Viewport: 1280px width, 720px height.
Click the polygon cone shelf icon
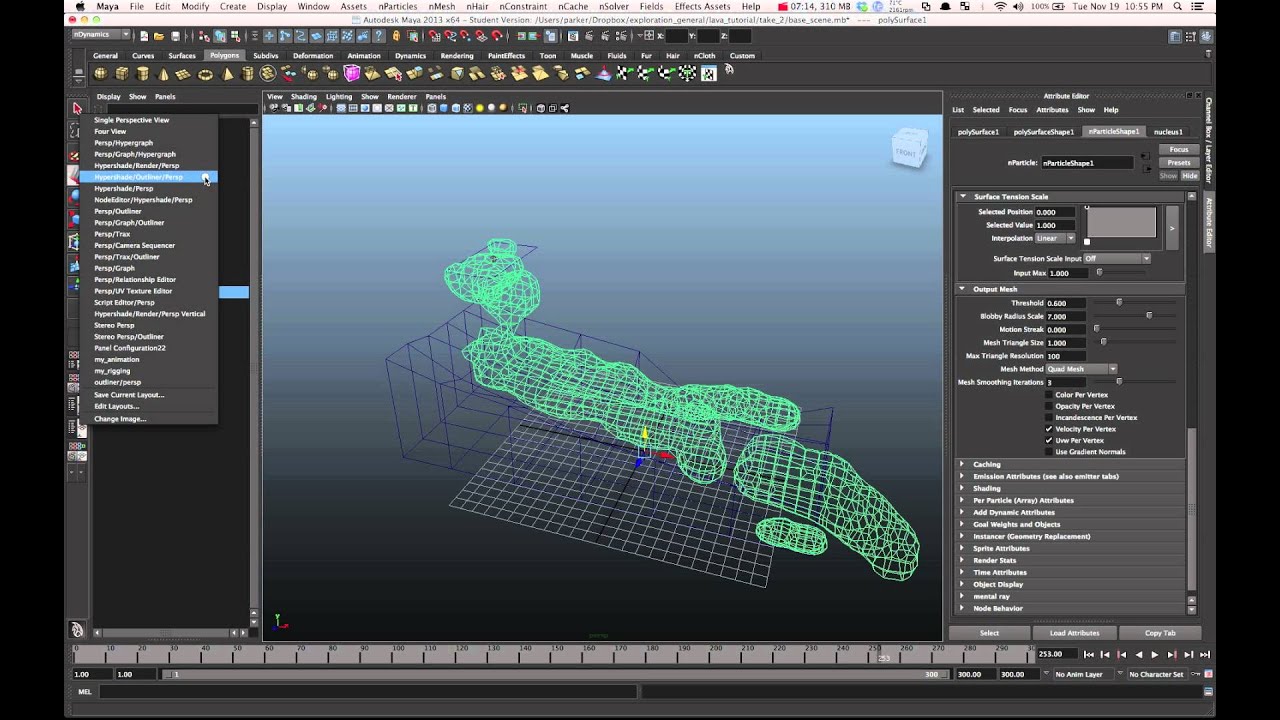click(164, 74)
